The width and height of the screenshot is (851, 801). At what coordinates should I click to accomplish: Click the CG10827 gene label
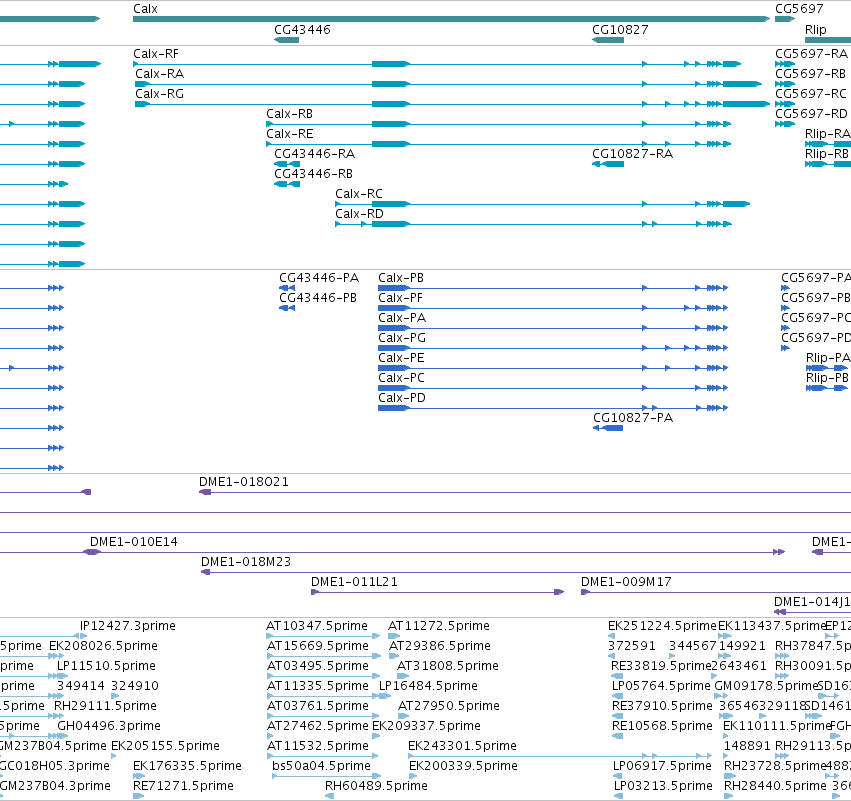[x=620, y=29]
